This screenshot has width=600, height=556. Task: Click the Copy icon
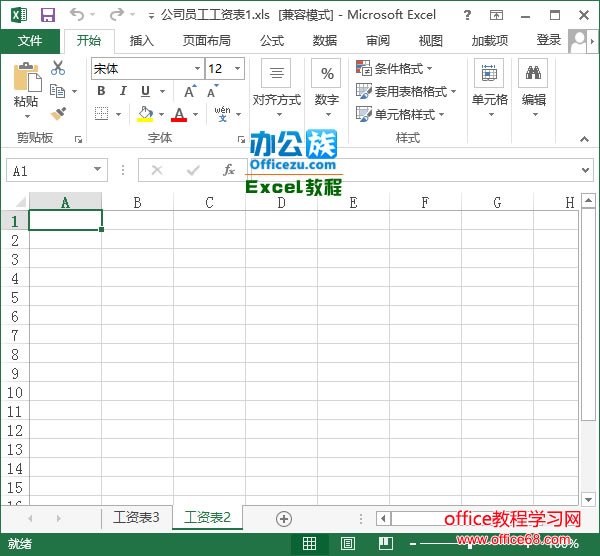coord(58,91)
